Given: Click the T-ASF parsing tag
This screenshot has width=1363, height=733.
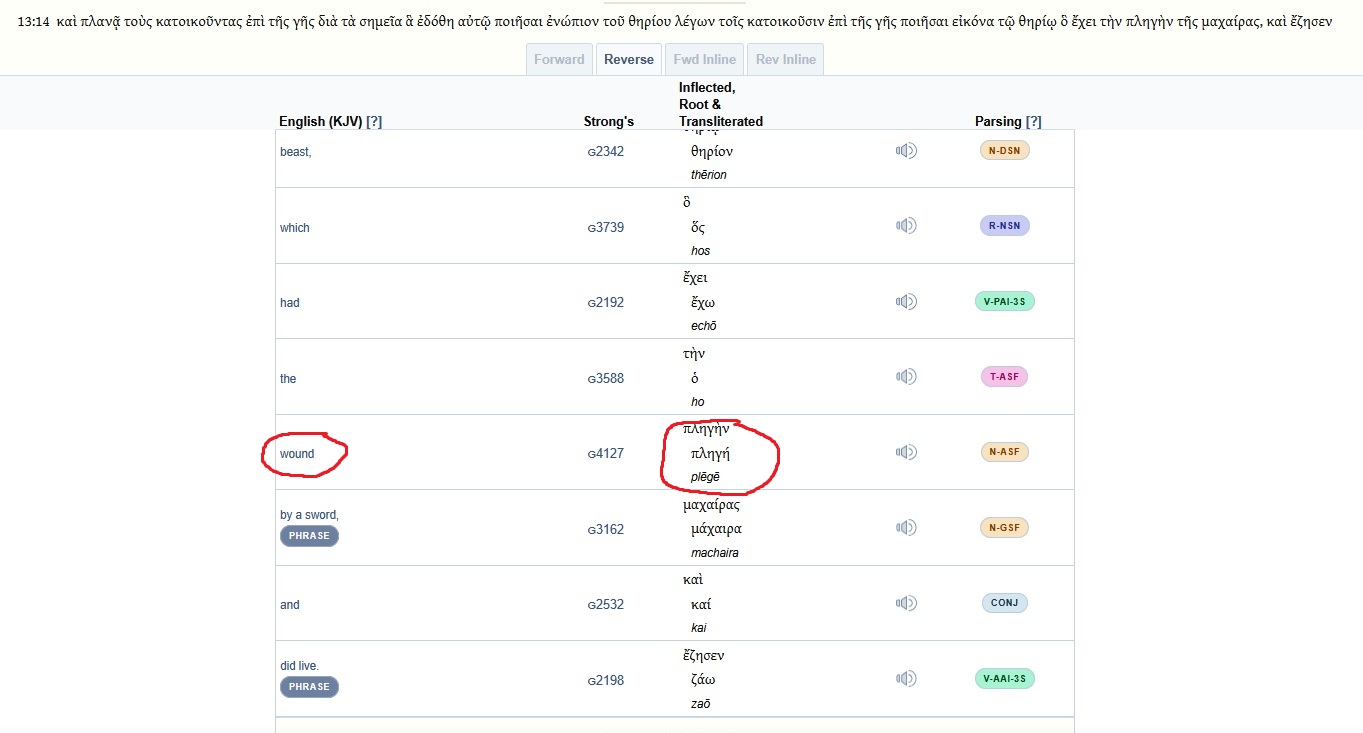Looking at the screenshot, I should [x=1004, y=377].
